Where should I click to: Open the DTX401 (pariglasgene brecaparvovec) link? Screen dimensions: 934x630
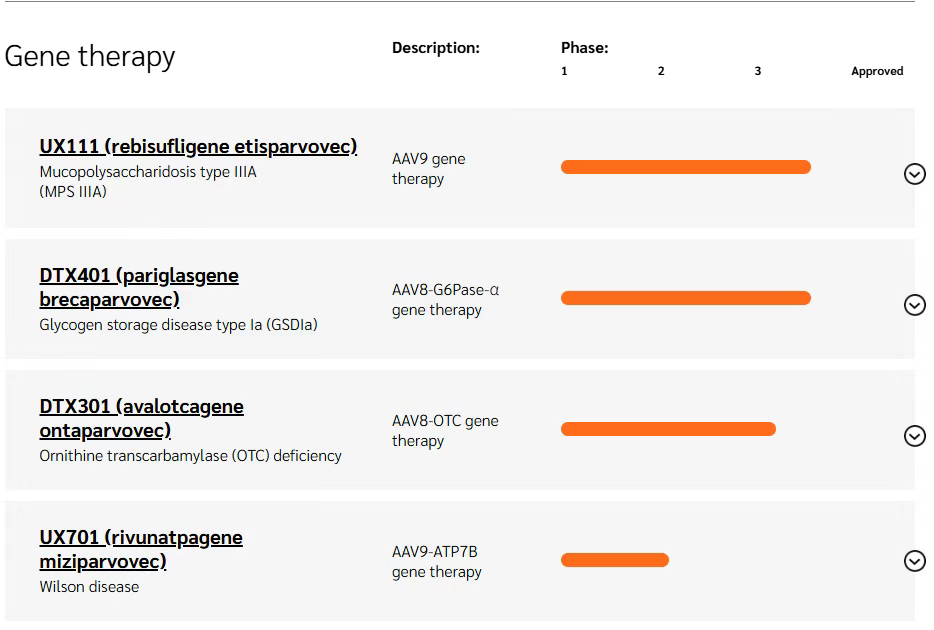[x=139, y=287]
